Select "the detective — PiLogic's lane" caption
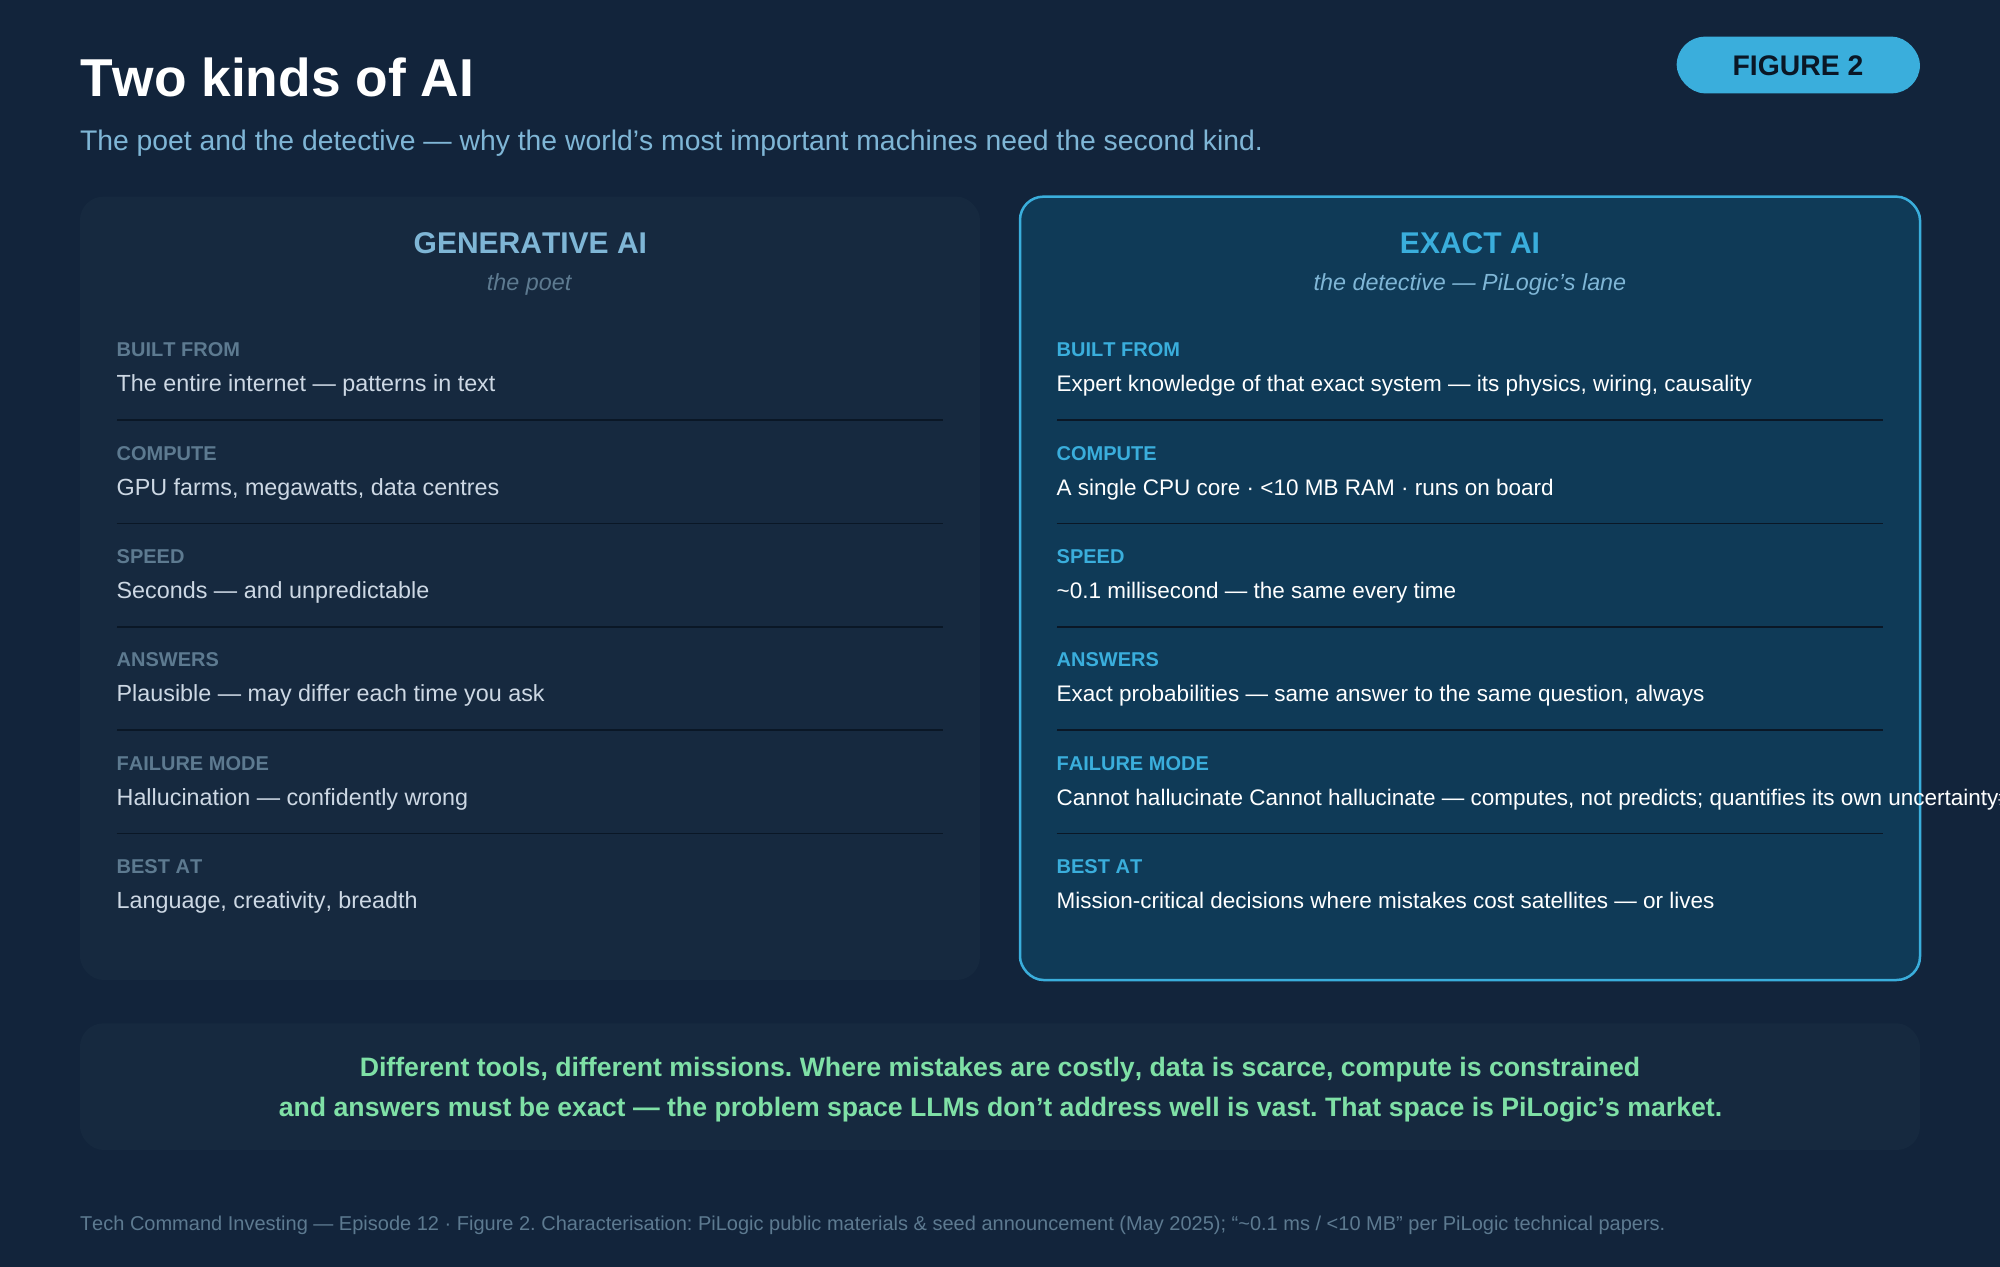 (1469, 283)
